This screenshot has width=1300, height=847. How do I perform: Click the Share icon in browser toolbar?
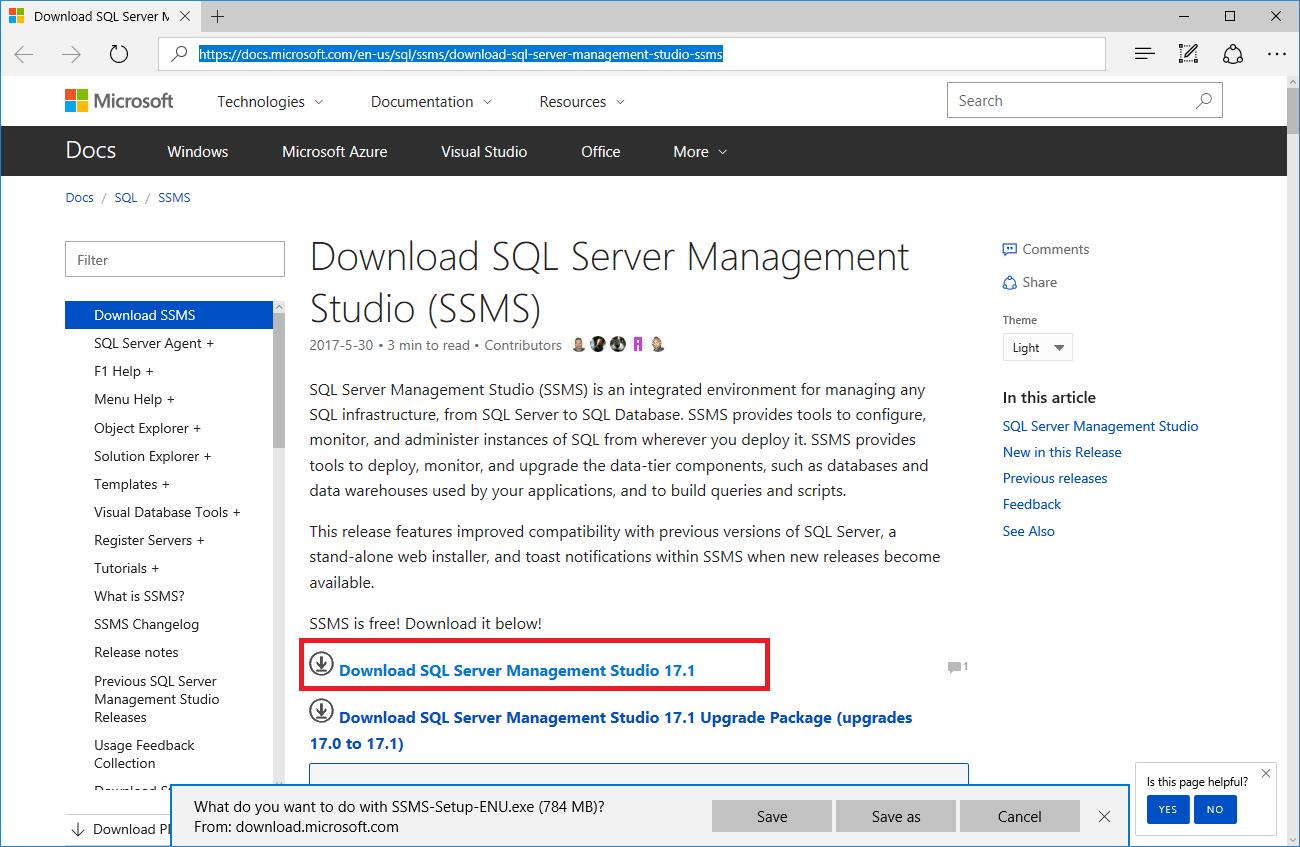1233,54
